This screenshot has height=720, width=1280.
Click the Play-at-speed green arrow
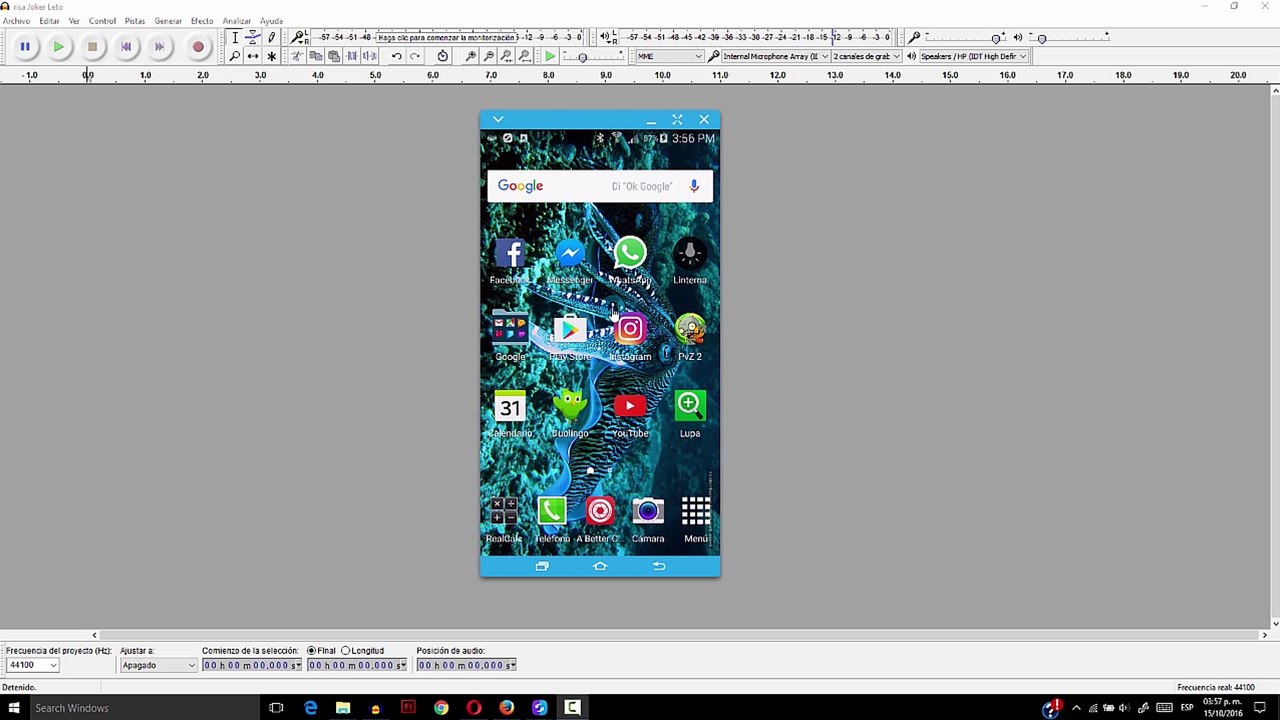pos(550,56)
